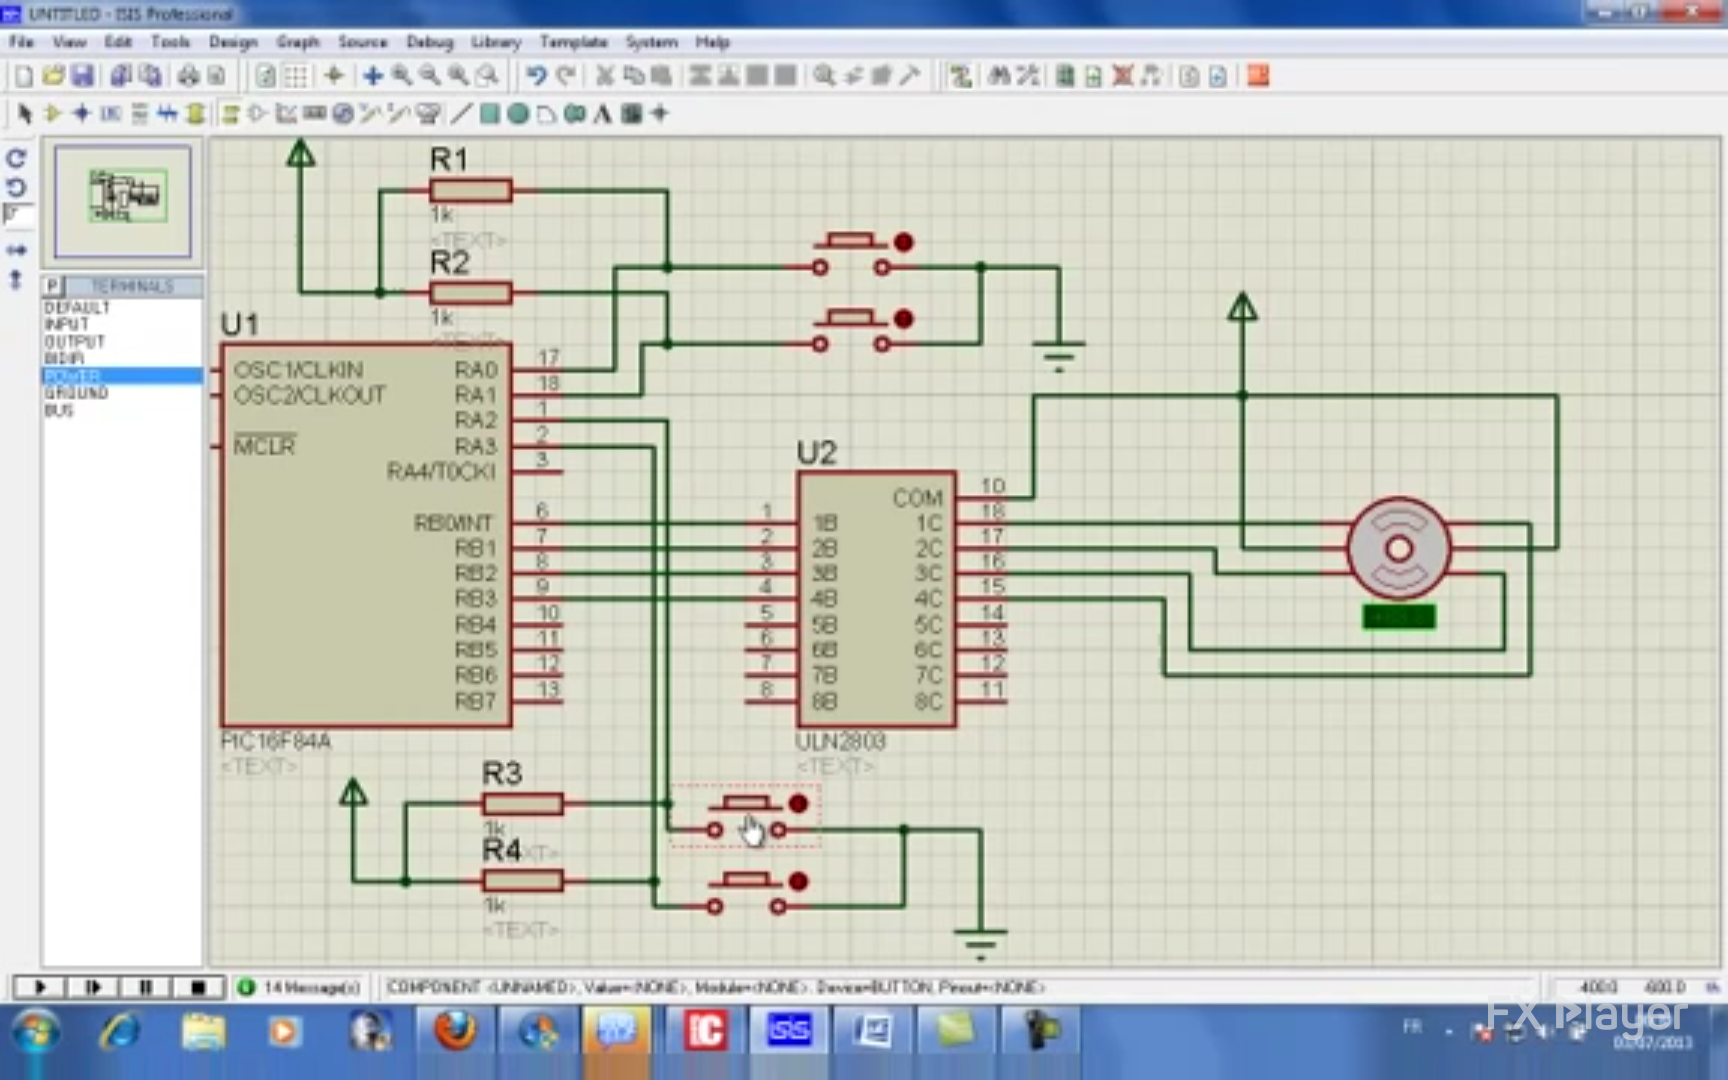This screenshot has width=1728, height=1080.
Task: Zoom to view the entire sheet
Action: (458, 76)
